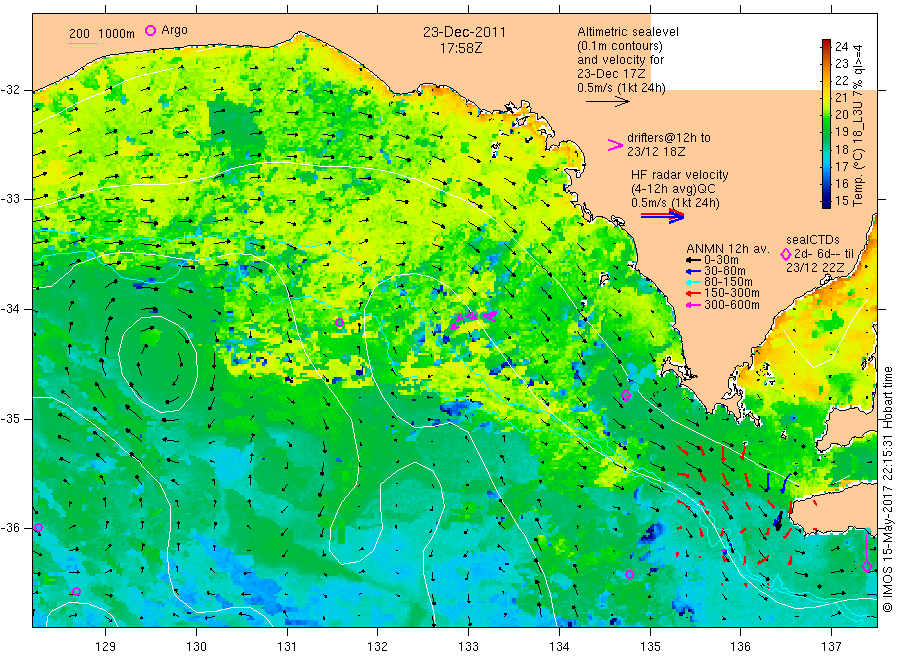900x660 pixels.
Task: Click the latitude label '-32'
Action: [x=10, y=90]
